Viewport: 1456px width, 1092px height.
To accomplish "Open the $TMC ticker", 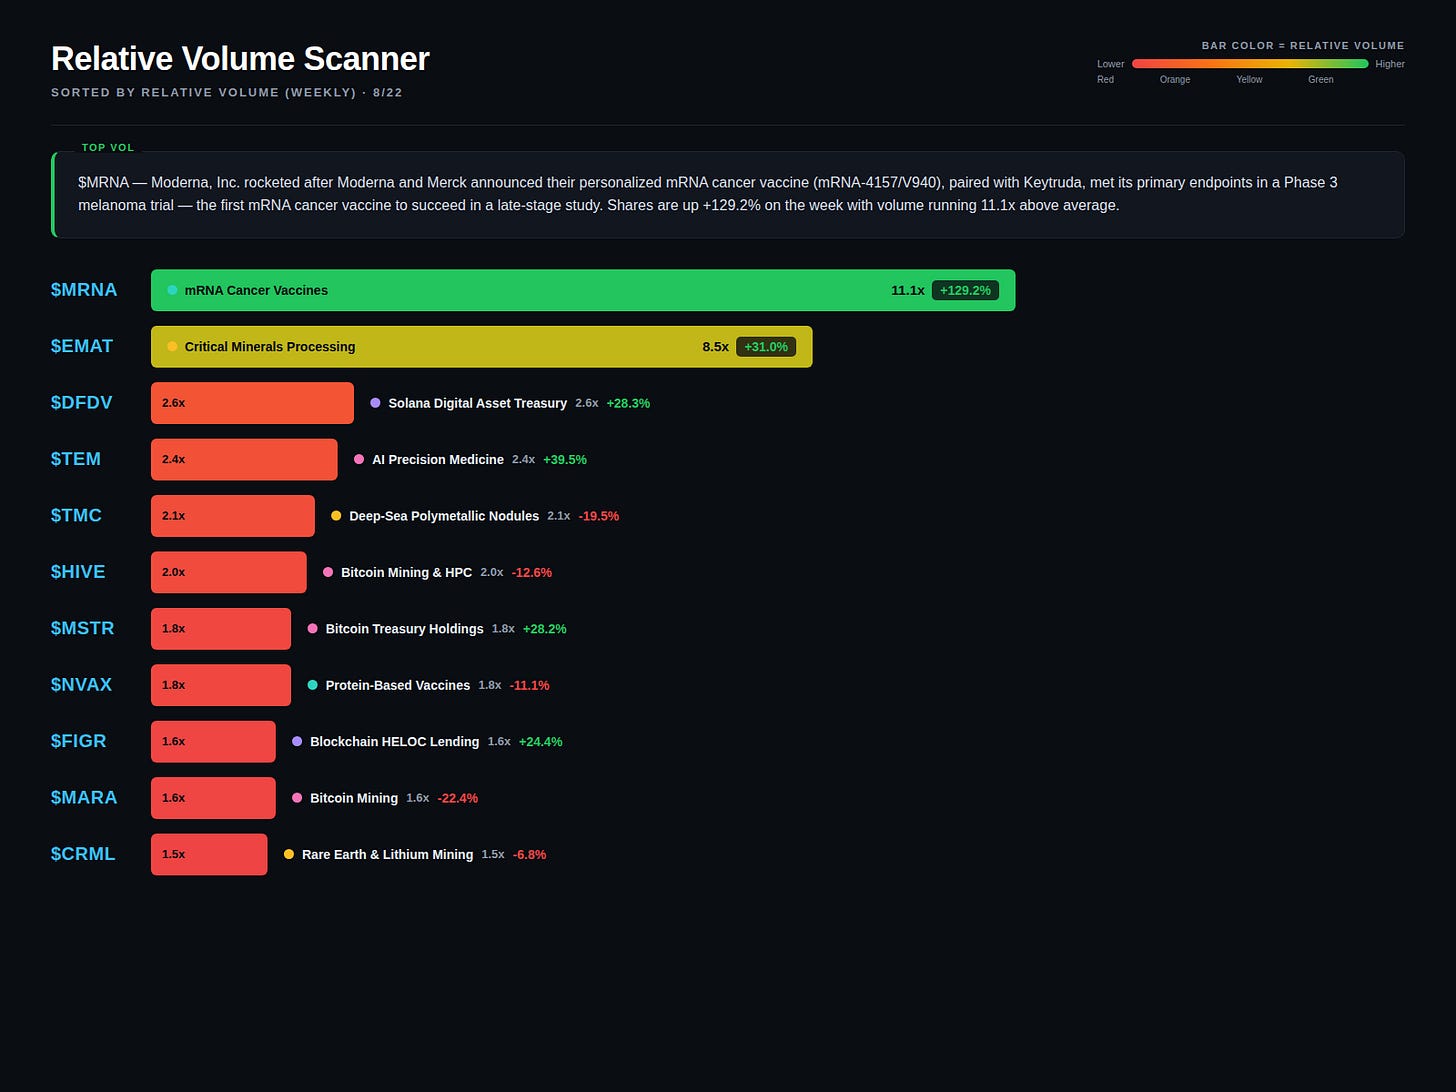I will point(77,516).
